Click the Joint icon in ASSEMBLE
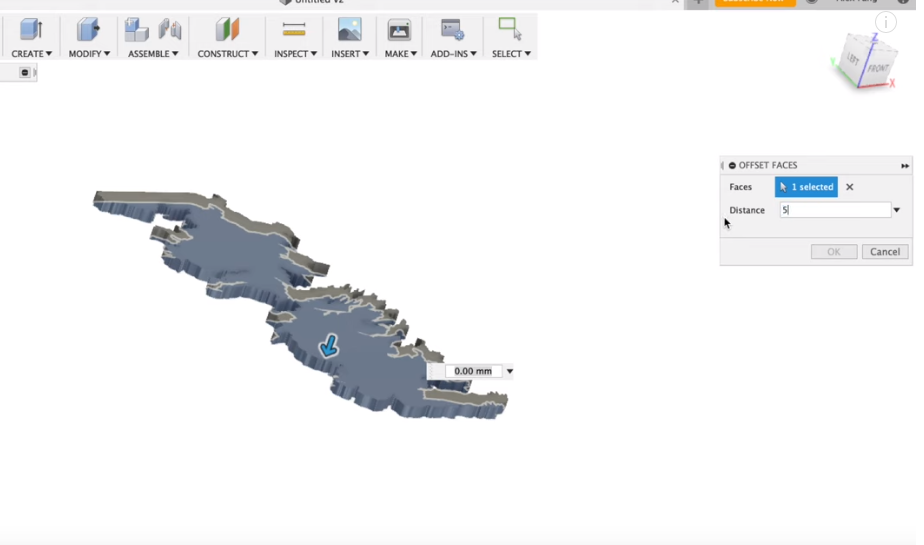Viewport: 924px width, 545px height. (170, 29)
